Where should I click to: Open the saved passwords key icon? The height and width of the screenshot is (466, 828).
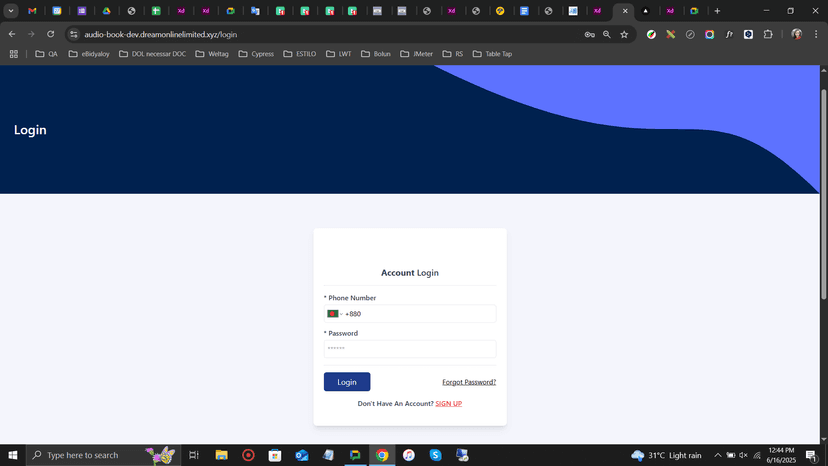coord(589,34)
